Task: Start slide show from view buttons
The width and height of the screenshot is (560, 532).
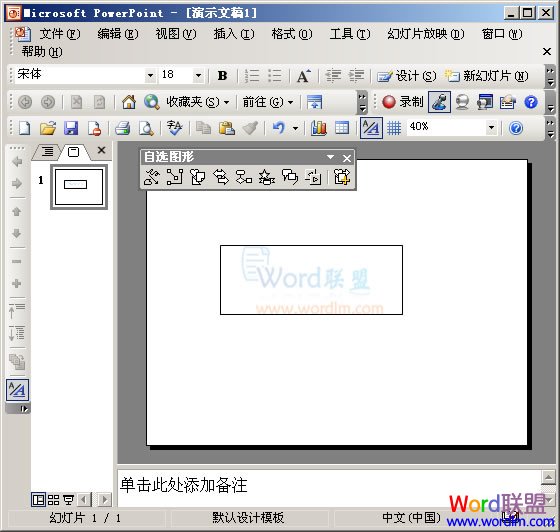Action: [x=69, y=500]
